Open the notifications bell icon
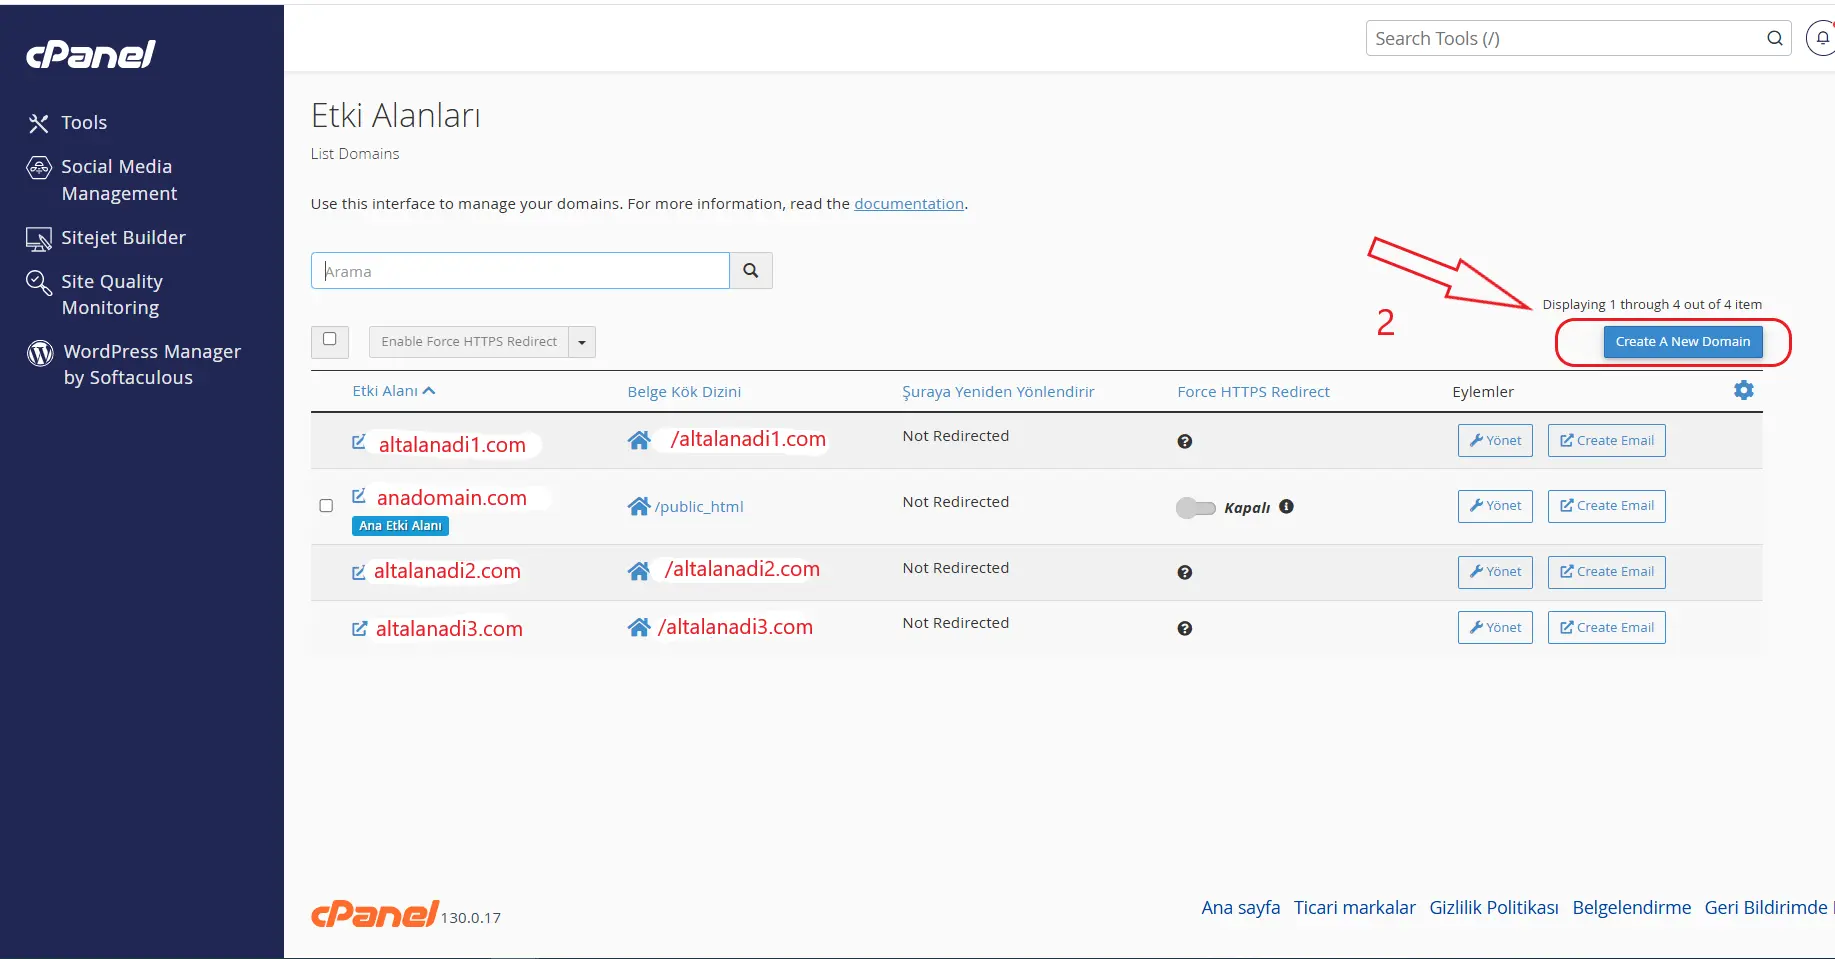The image size is (1835, 959). point(1822,39)
